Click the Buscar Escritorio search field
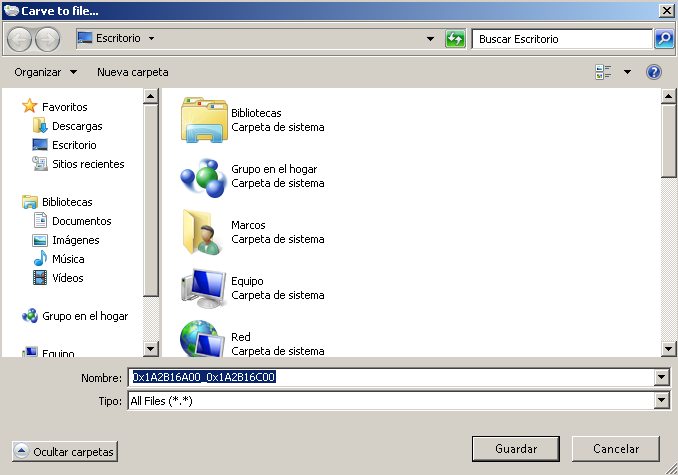Image resolution: width=678 pixels, height=475 pixels. tap(562, 39)
